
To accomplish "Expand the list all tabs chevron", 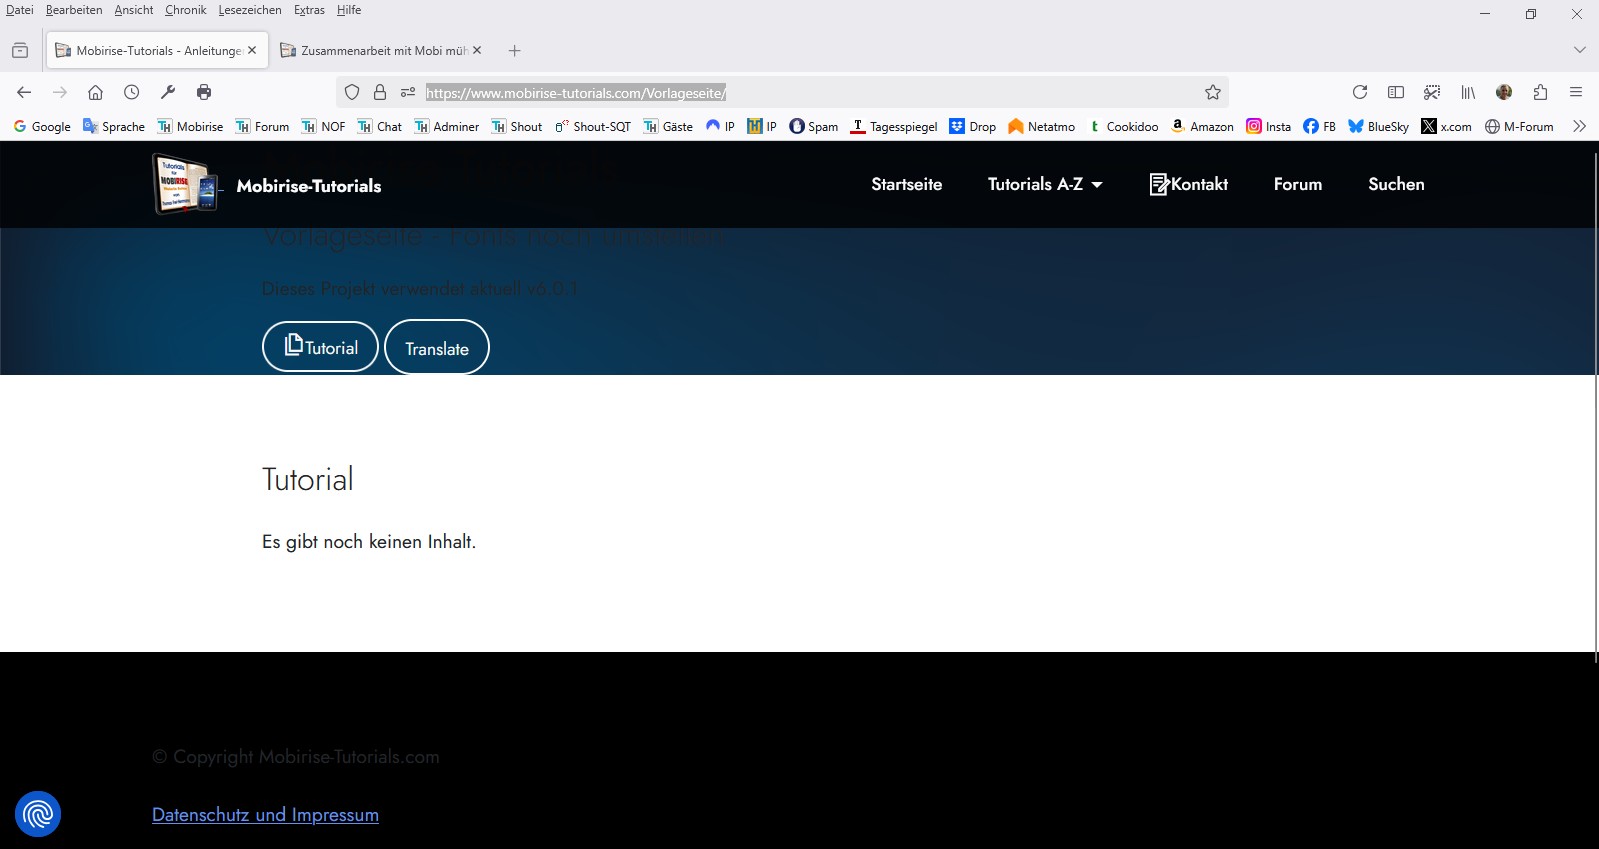I will [x=1580, y=50].
